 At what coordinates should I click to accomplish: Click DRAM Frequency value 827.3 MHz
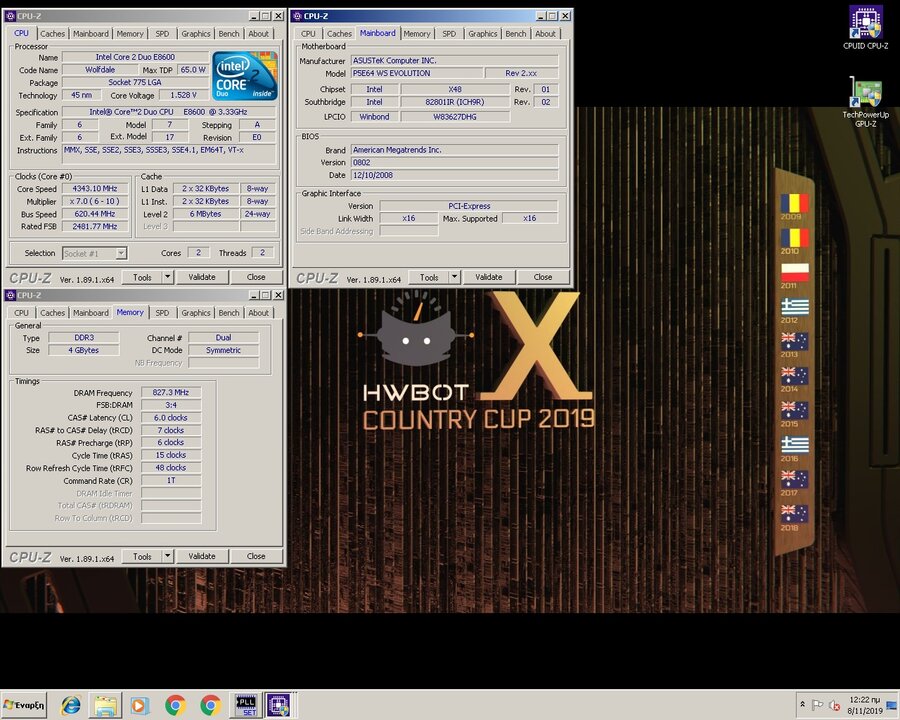(x=170, y=392)
